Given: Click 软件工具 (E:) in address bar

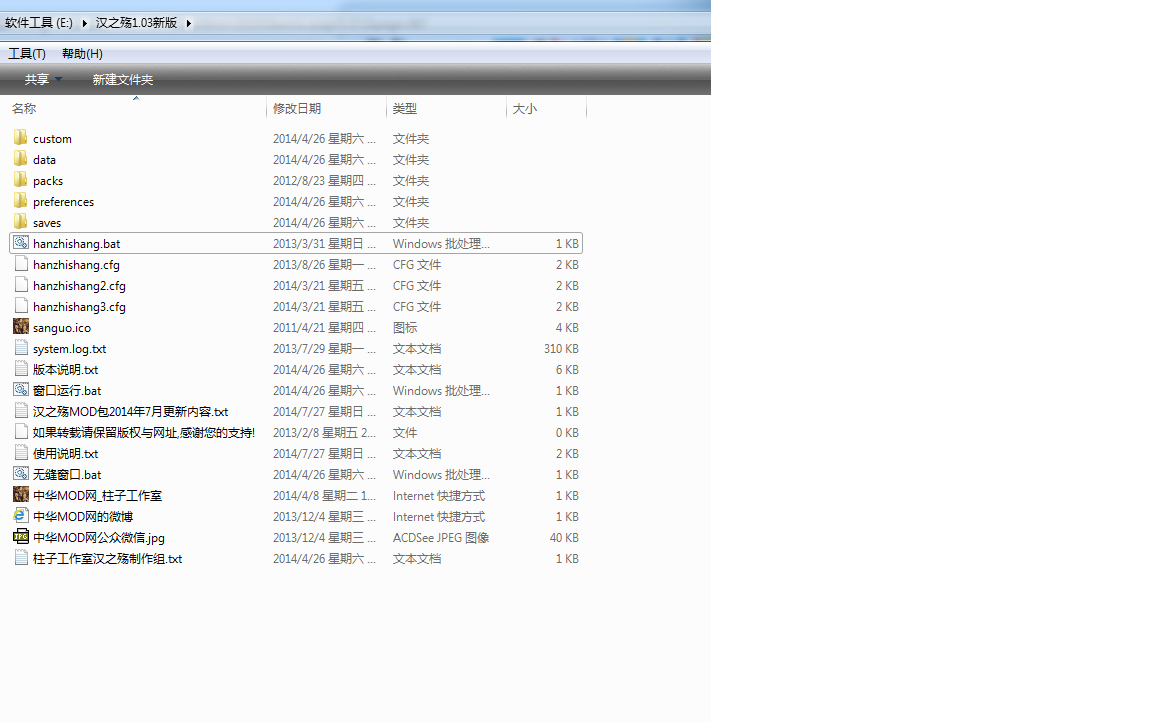Looking at the screenshot, I should click(x=39, y=23).
